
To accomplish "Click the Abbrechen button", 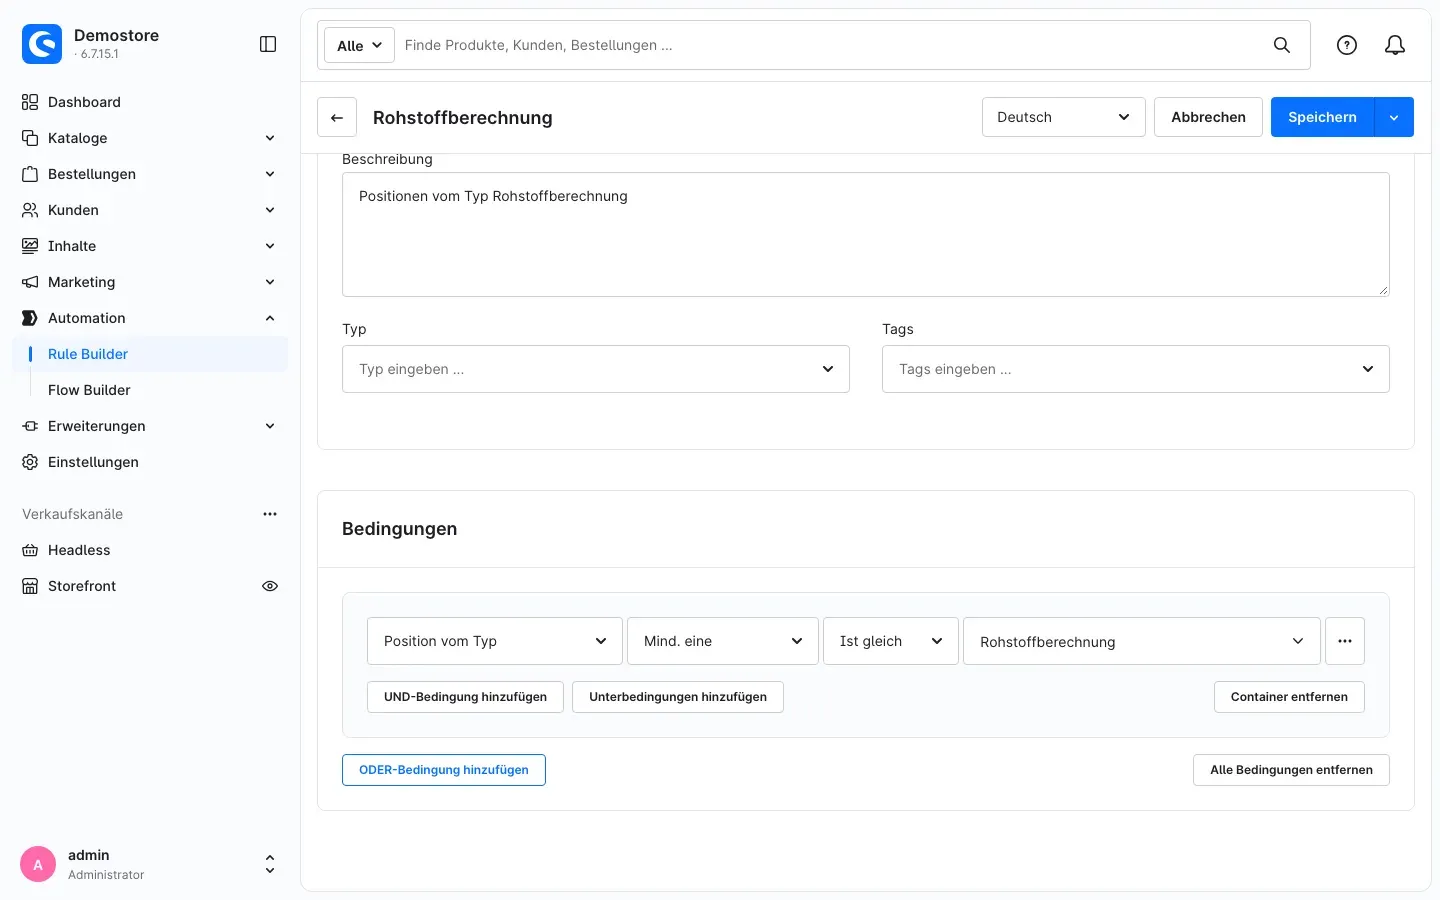I will [1208, 117].
